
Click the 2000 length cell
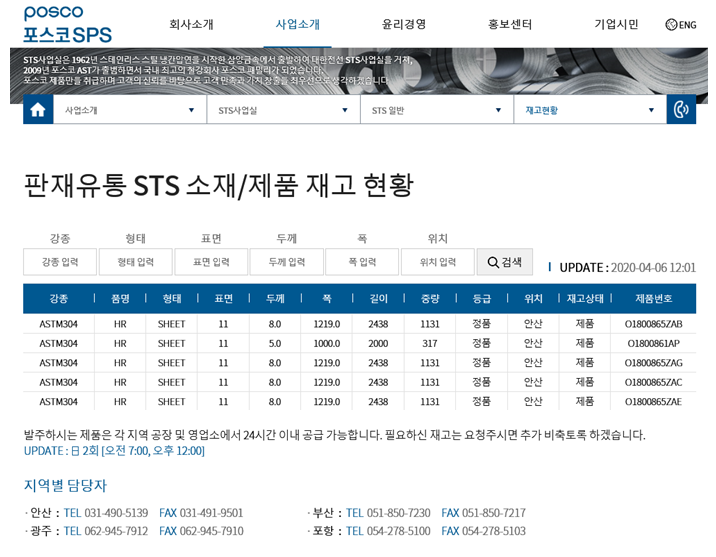tap(379, 343)
